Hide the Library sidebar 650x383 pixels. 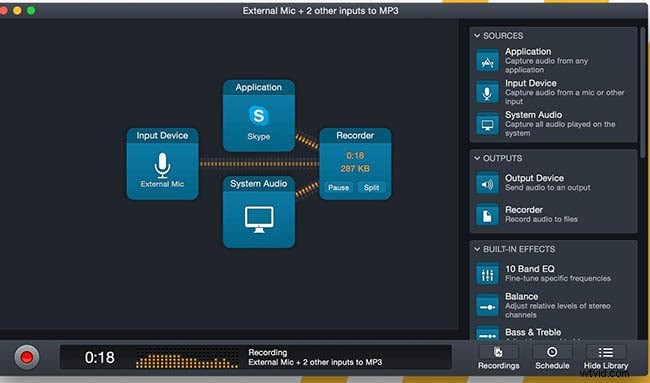[606, 357]
